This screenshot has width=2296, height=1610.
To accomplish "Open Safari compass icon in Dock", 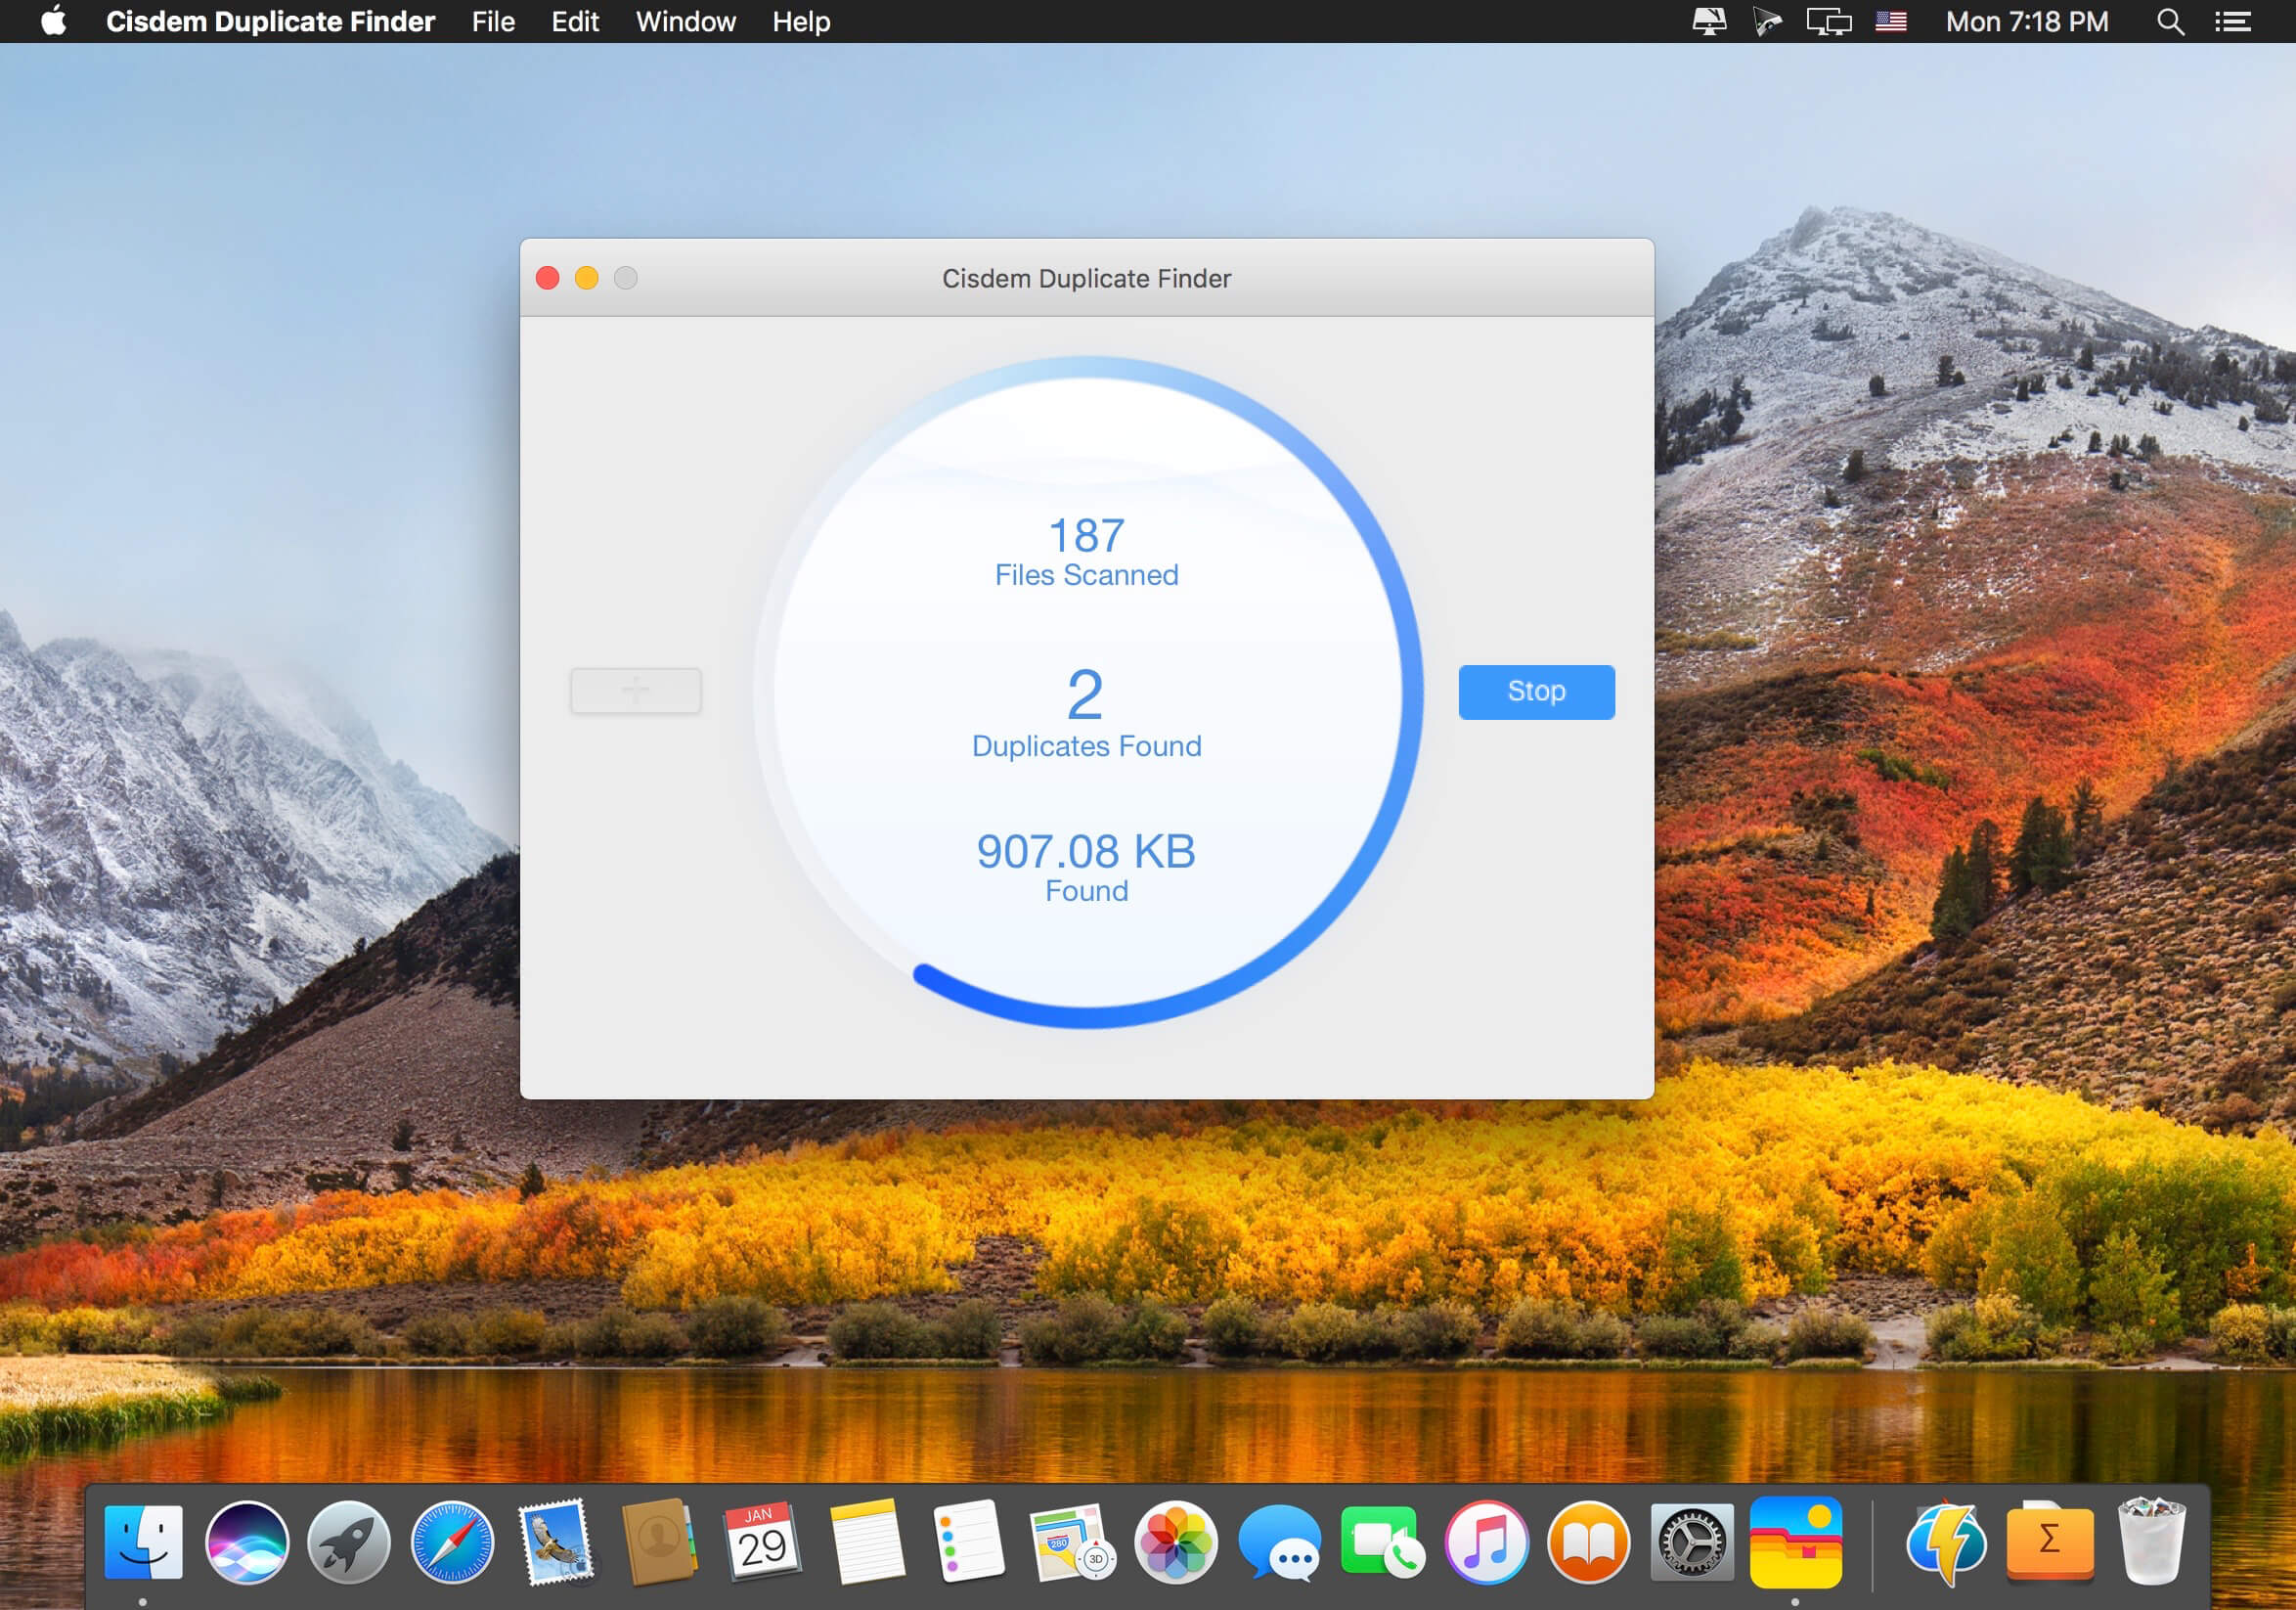I will tap(452, 1543).
